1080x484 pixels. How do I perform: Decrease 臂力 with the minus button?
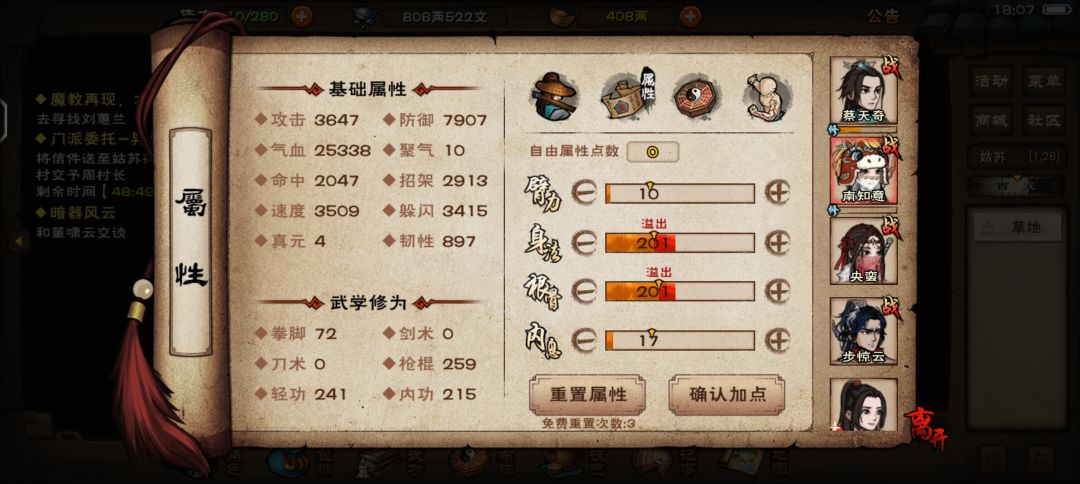click(x=583, y=193)
